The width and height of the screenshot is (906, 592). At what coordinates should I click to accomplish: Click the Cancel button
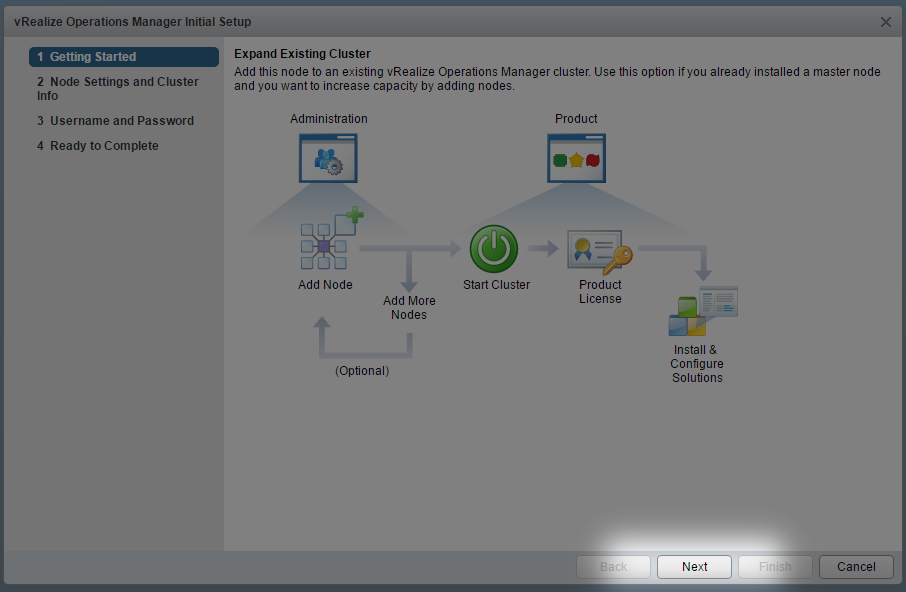click(x=856, y=567)
